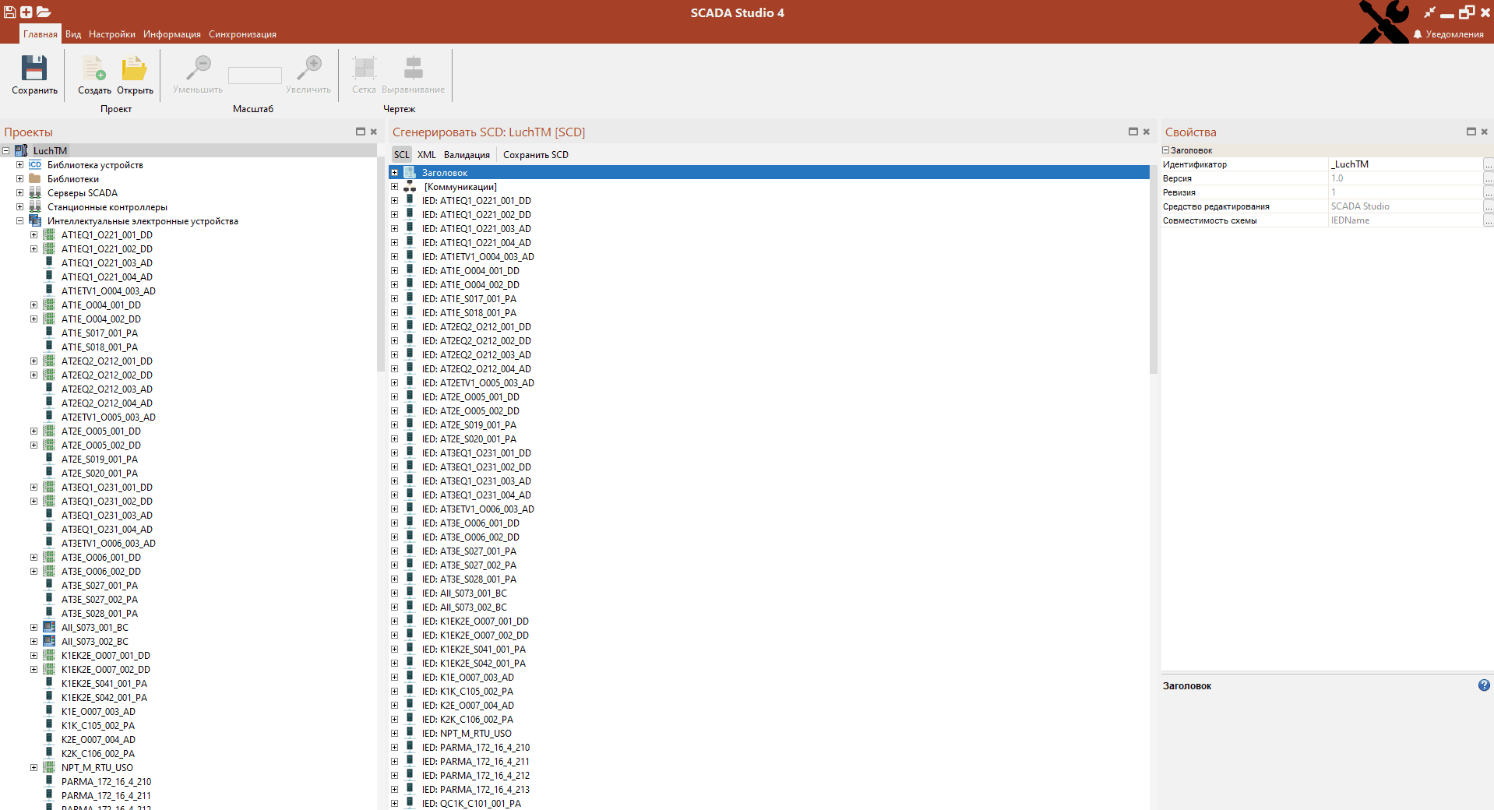This screenshot has width=1494, height=810.
Task: Select AT1E_S017_001_PA in Проекты tree
Action: point(100,333)
